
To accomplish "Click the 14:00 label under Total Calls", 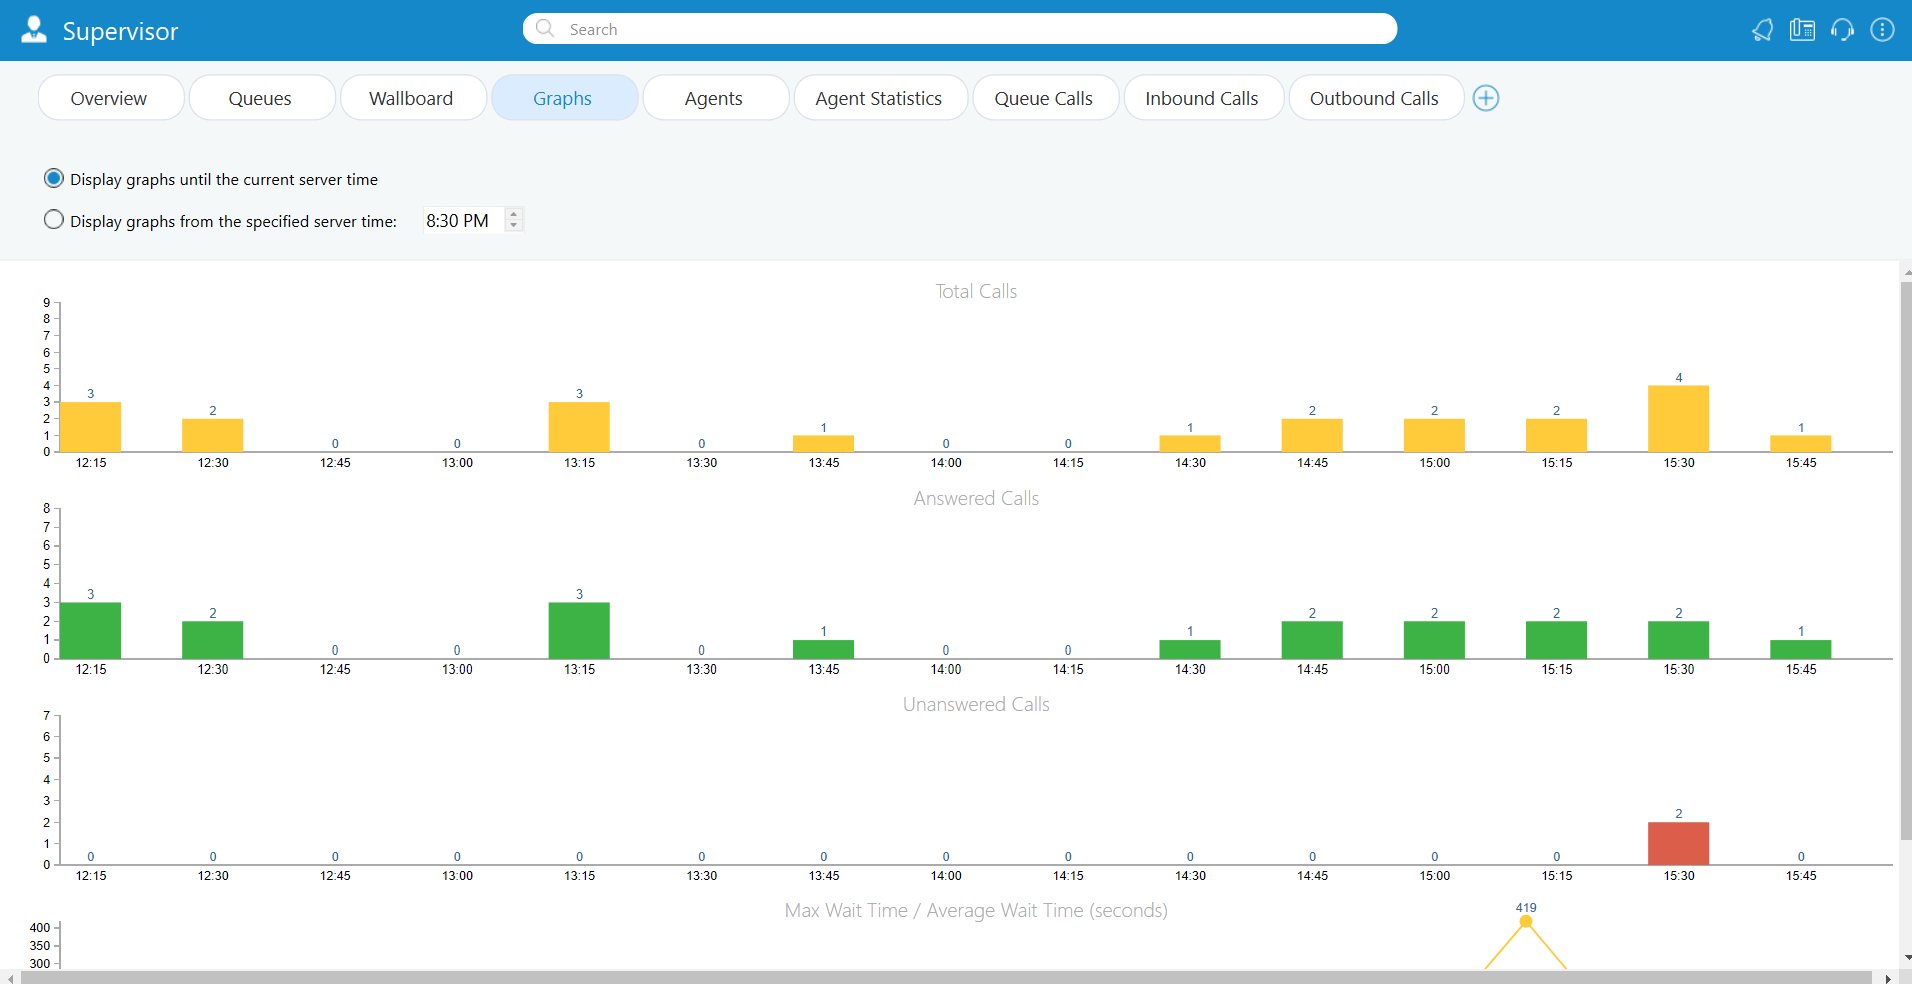I will coord(946,463).
